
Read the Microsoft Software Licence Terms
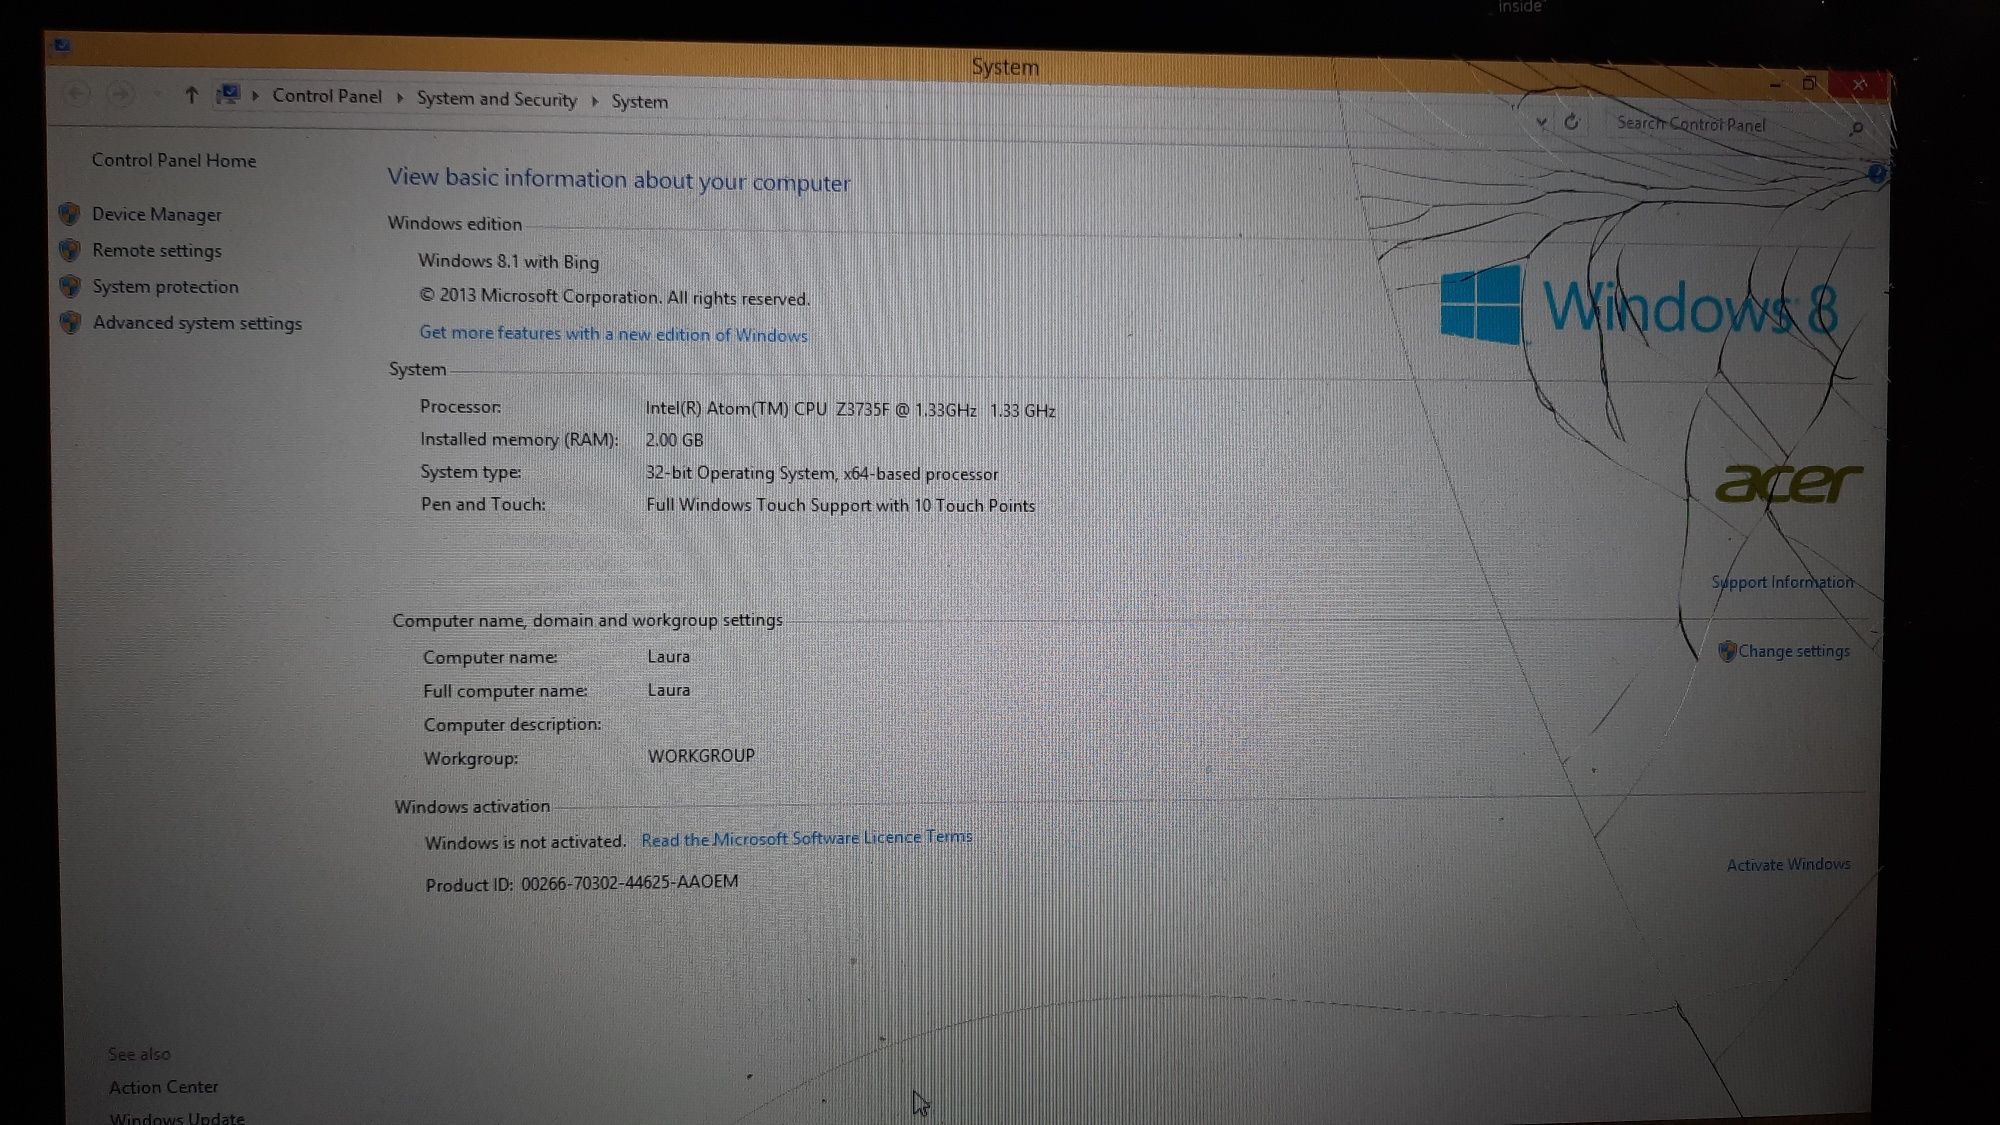click(807, 838)
